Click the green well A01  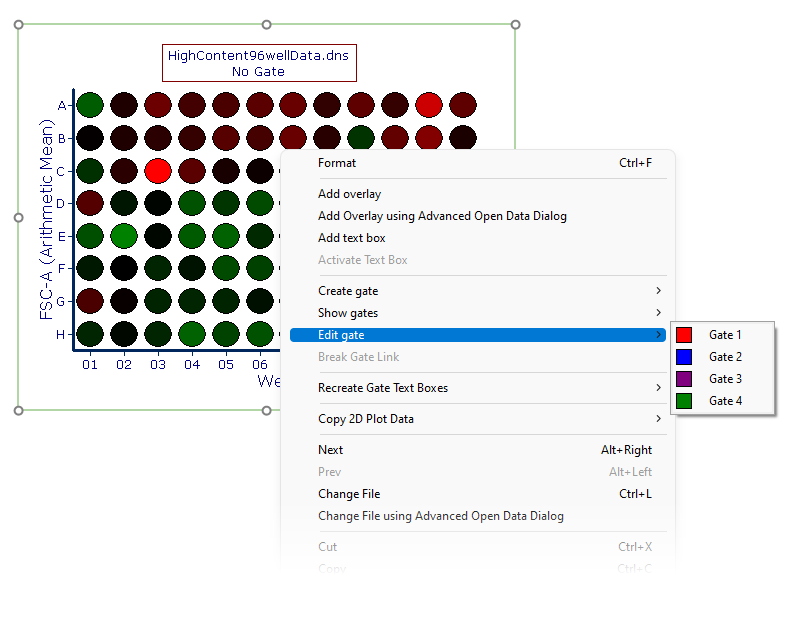[90, 105]
